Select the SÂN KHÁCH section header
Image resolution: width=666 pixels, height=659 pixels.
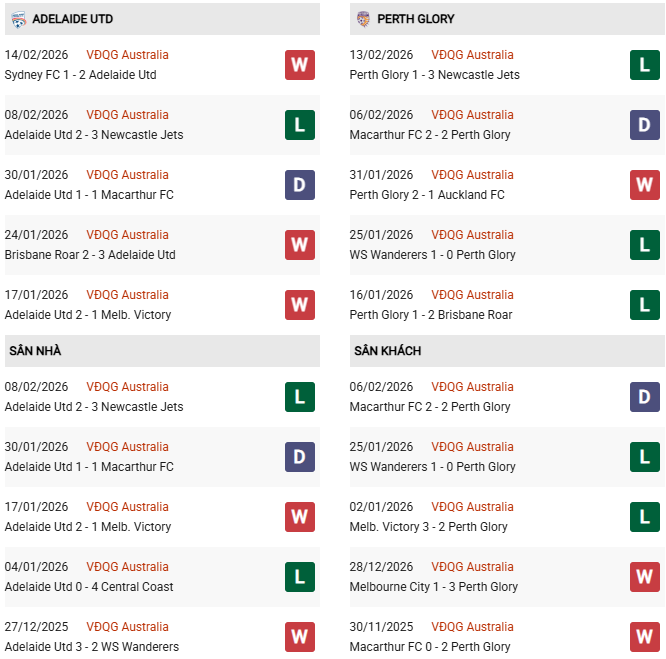click(x=387, y=351)
